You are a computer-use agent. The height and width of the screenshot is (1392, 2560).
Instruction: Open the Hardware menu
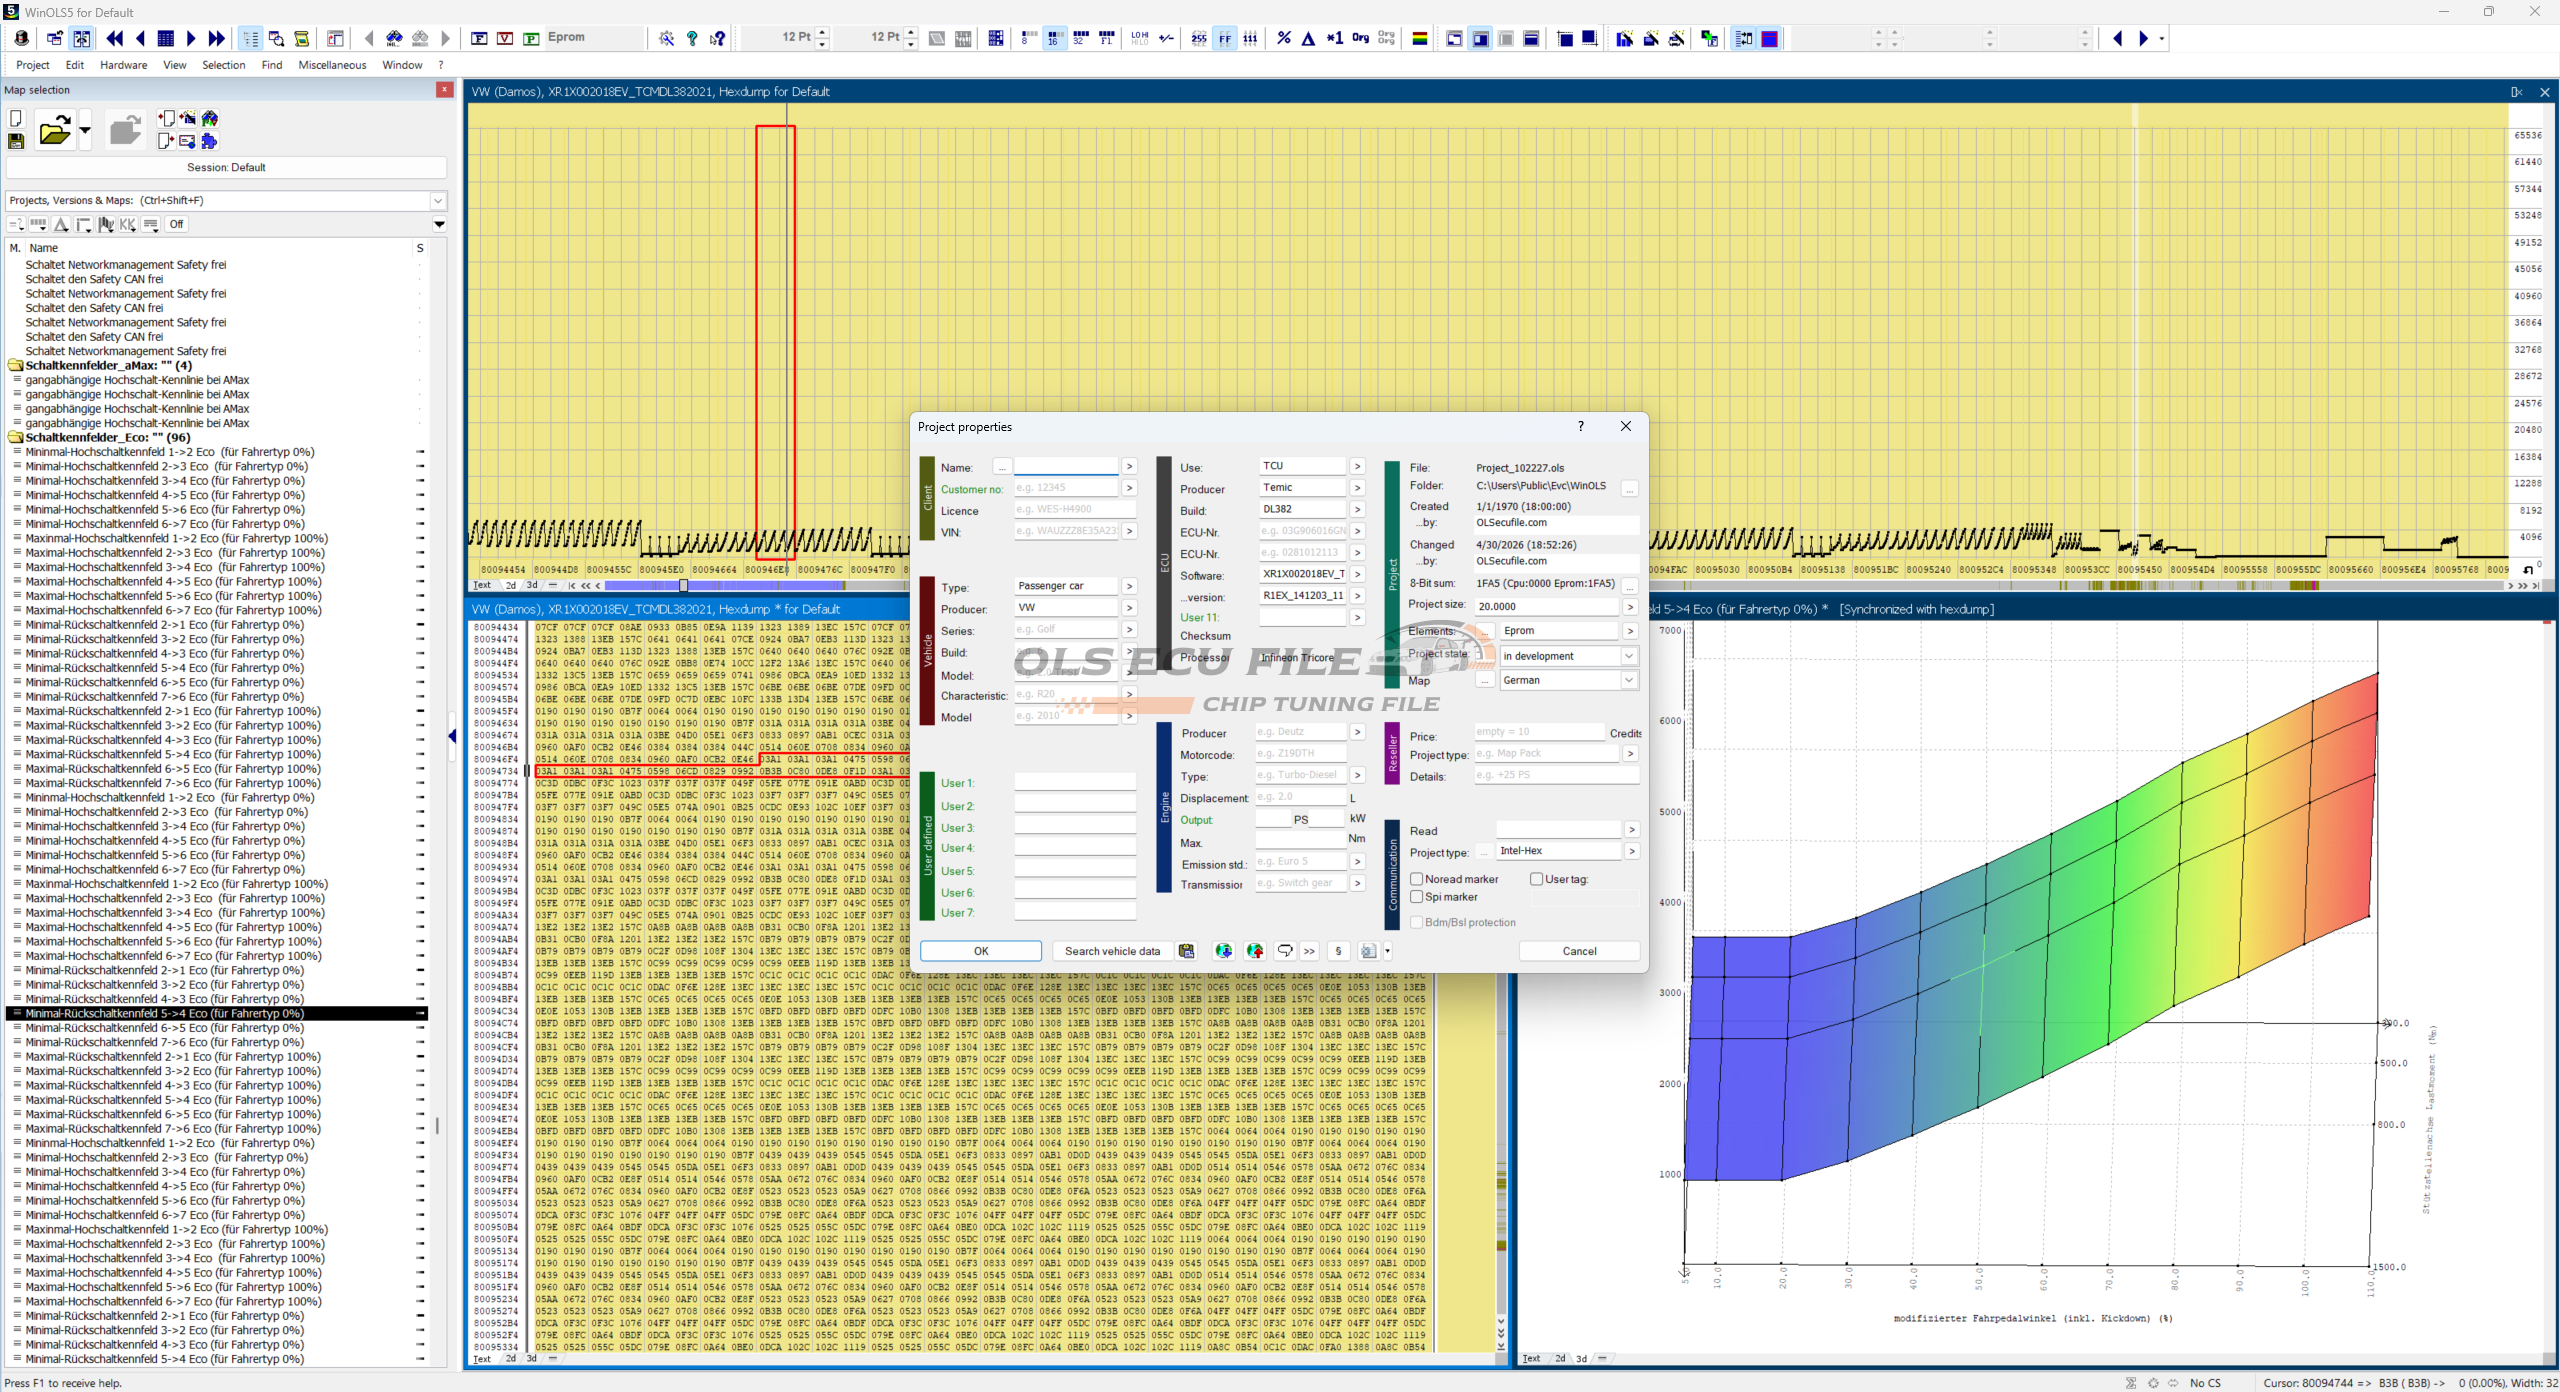(x=123, y=65)
